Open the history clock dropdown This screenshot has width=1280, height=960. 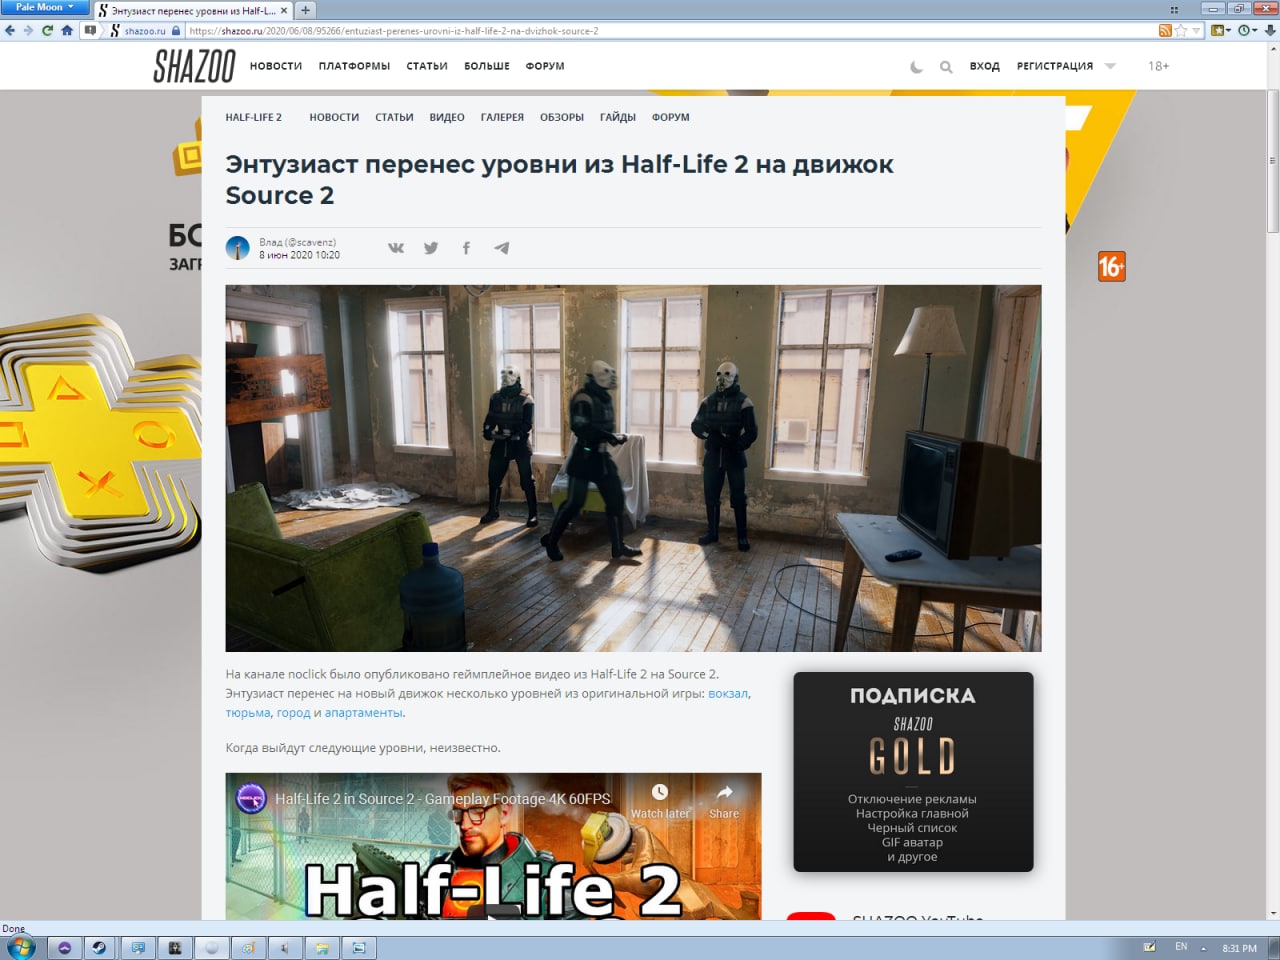tap(1248, 30)
